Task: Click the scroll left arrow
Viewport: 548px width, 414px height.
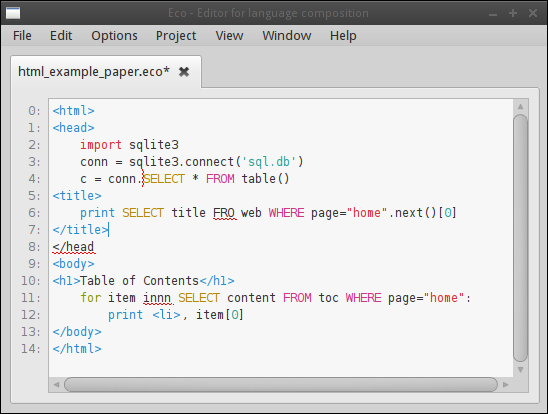Action: point(56,385)
